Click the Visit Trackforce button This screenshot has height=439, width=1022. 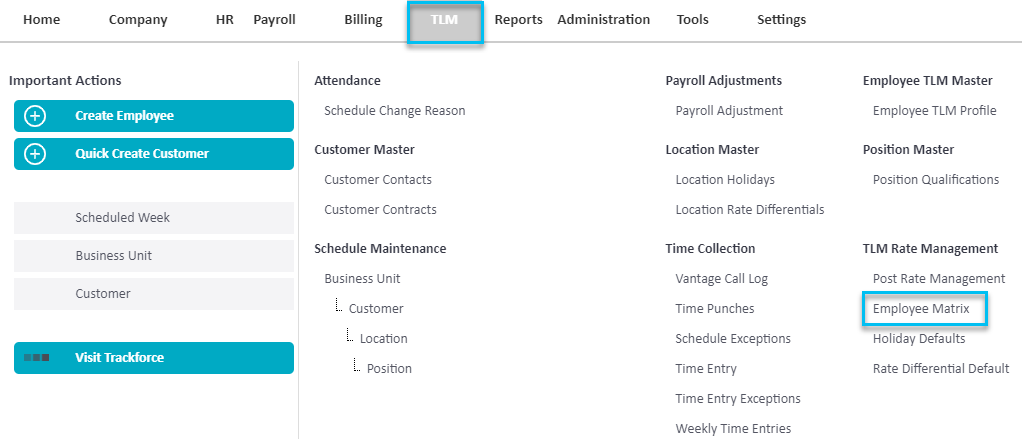(x=154, y=358)
